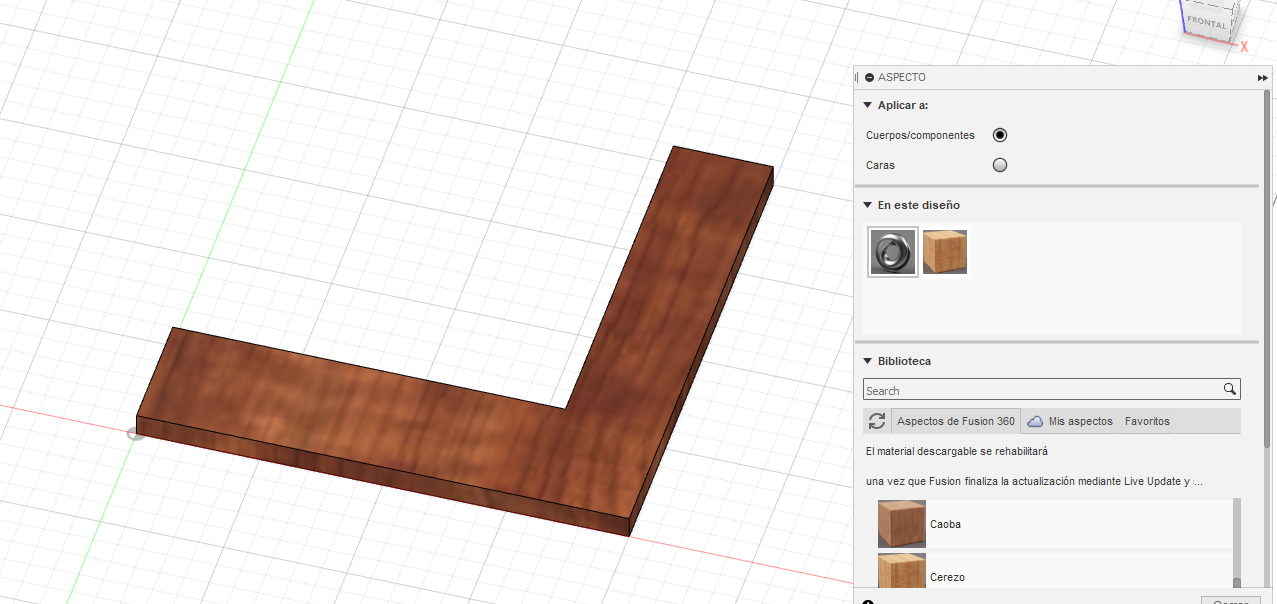This screenshot has width=1277, height=604.
Task: Click the ASPECTO panel title
Action: coord(902,77)
